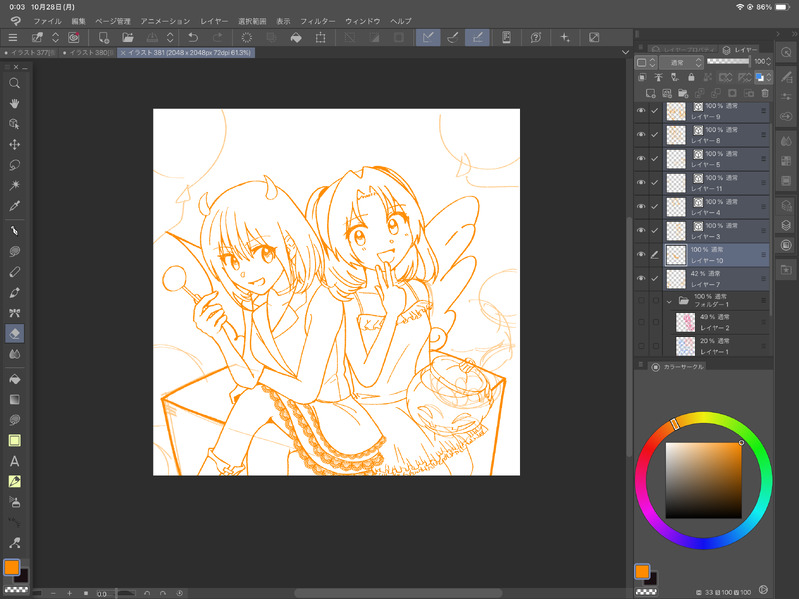
Task: Click the delete layer trash icon
Action: (x=765, y=93)
